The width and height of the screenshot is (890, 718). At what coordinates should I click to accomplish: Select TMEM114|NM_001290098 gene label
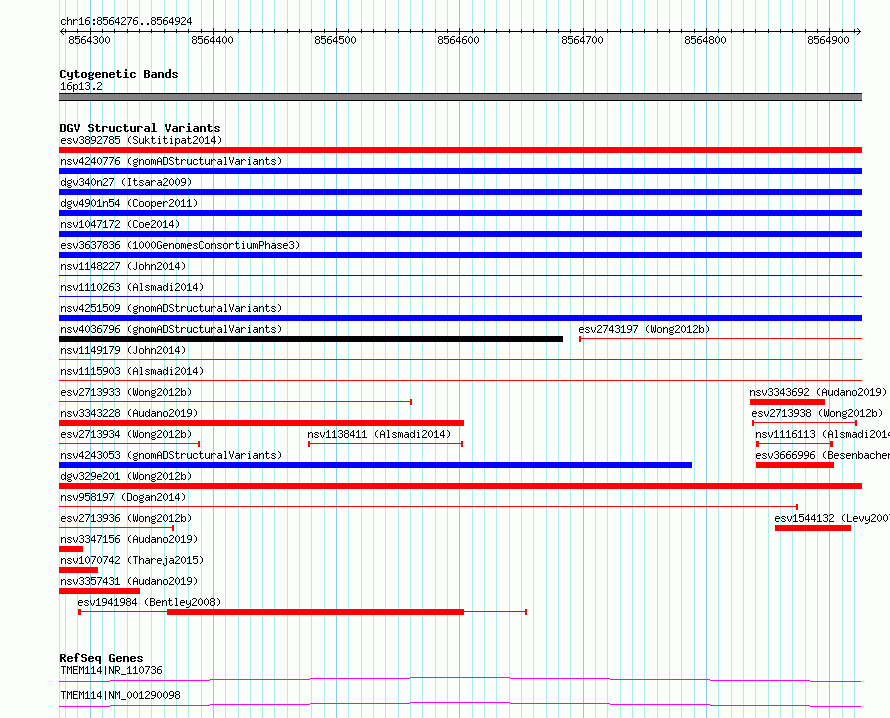[x=120, y=695]
